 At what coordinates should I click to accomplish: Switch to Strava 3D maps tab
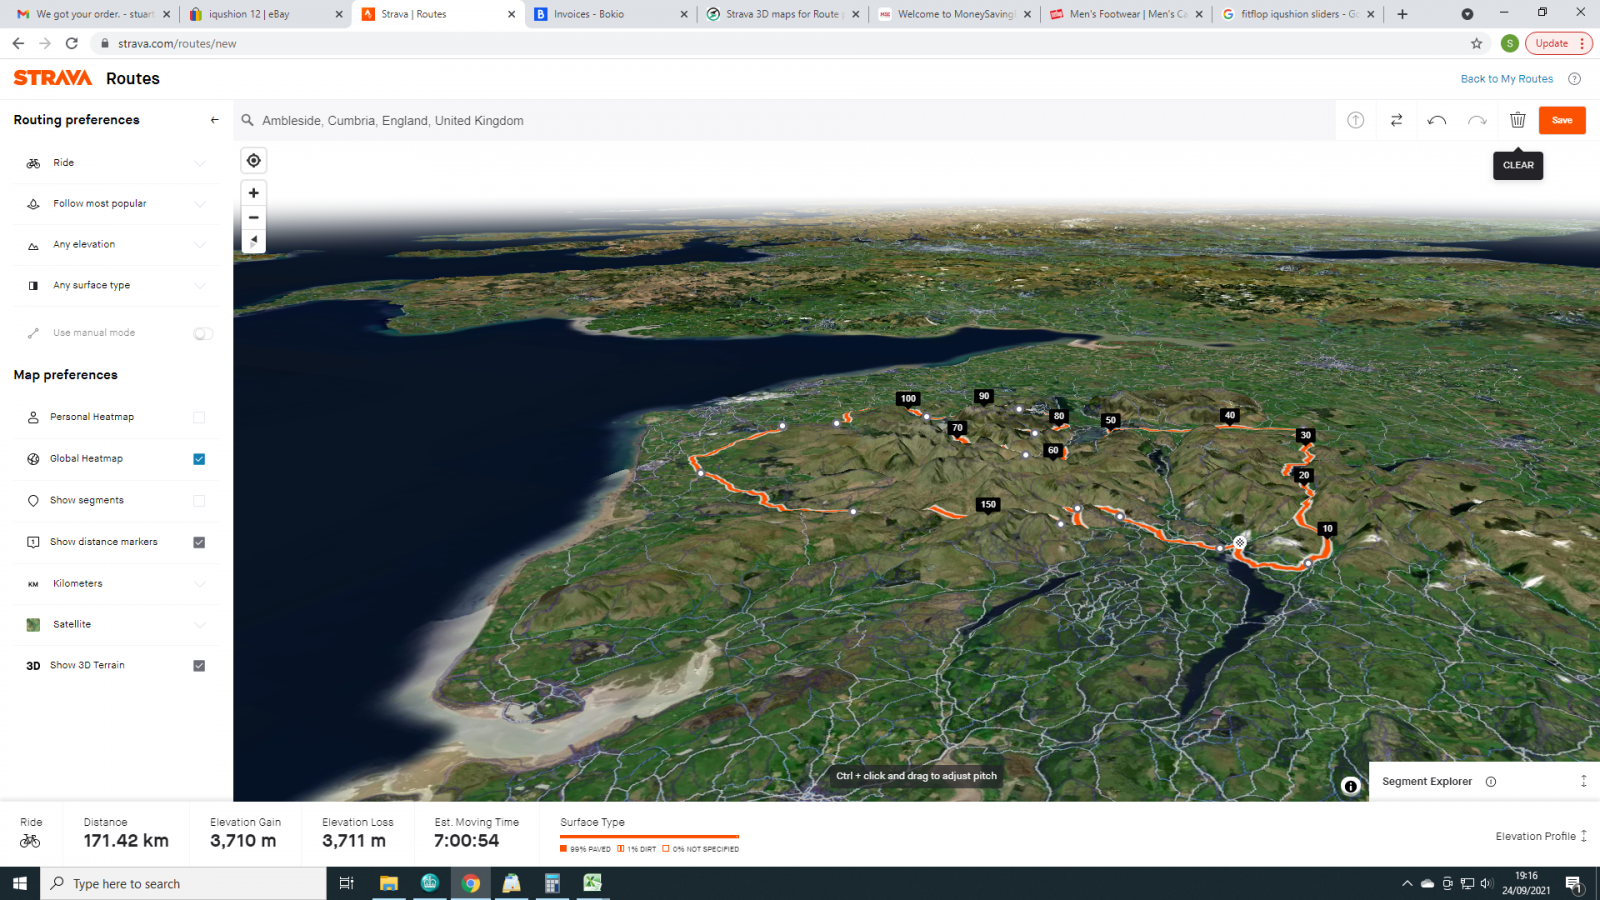coord(782,14)
